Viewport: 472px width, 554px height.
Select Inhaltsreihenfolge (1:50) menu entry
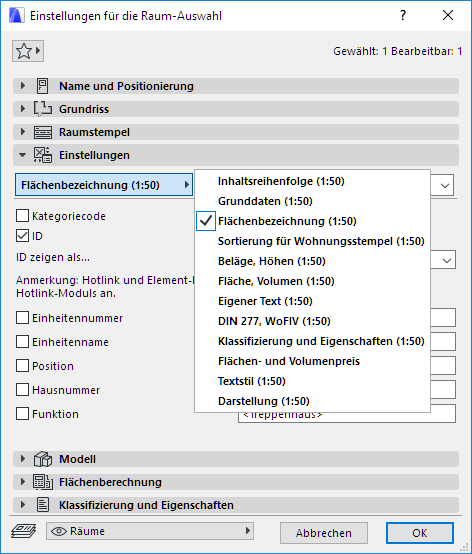(312, 181)
